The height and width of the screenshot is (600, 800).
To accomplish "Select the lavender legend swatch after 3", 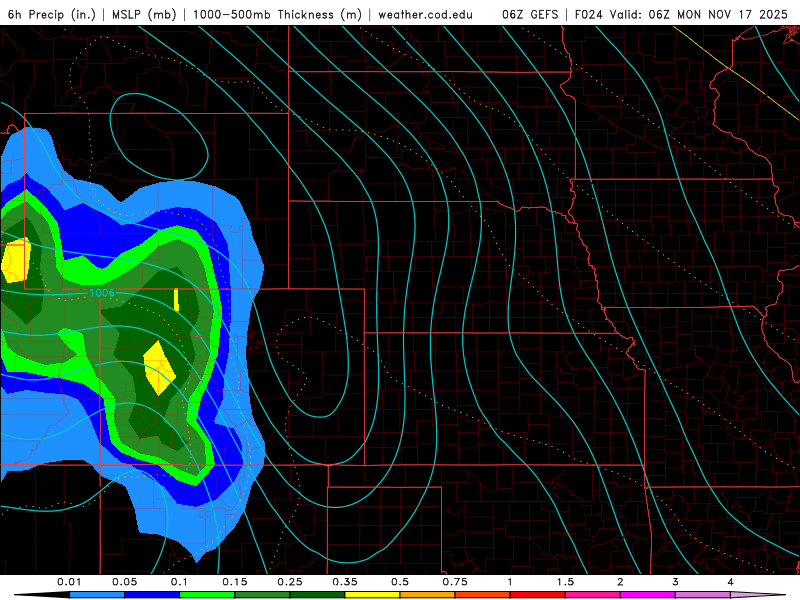I will coord(703,595).
